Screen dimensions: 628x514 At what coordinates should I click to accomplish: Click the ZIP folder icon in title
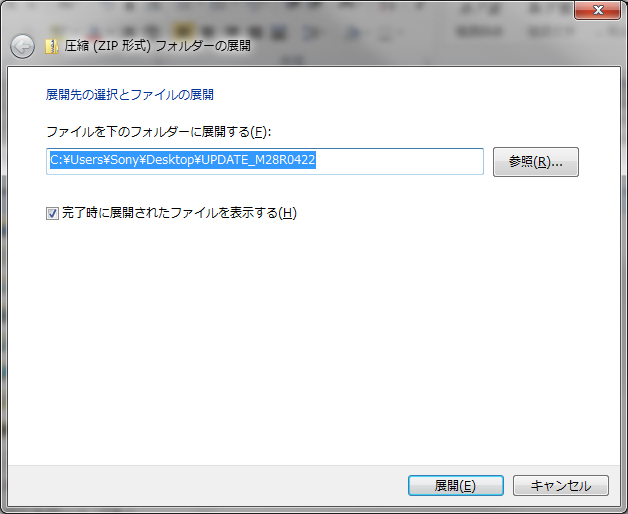[51, 46]
